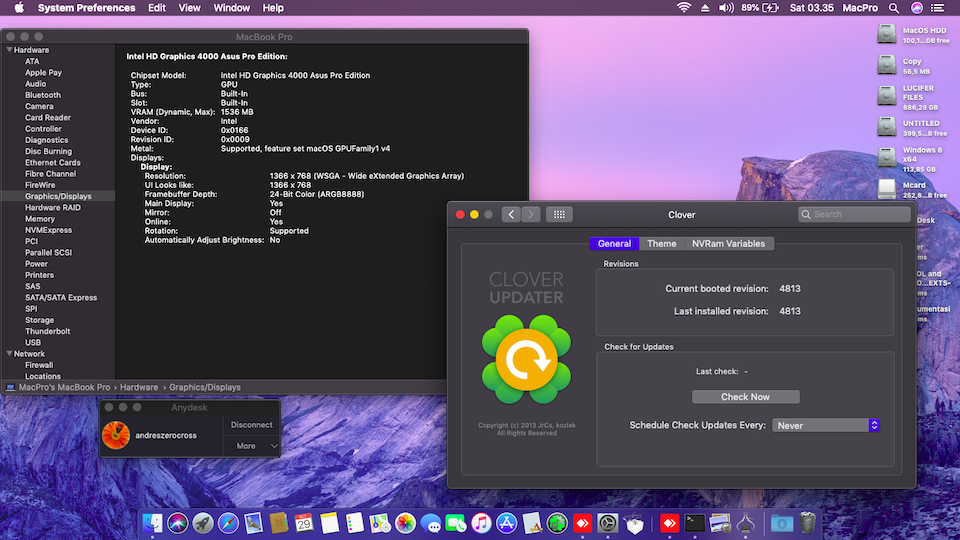
Task: Launch Siri from the dock
Action: click(x=178, y=523)
